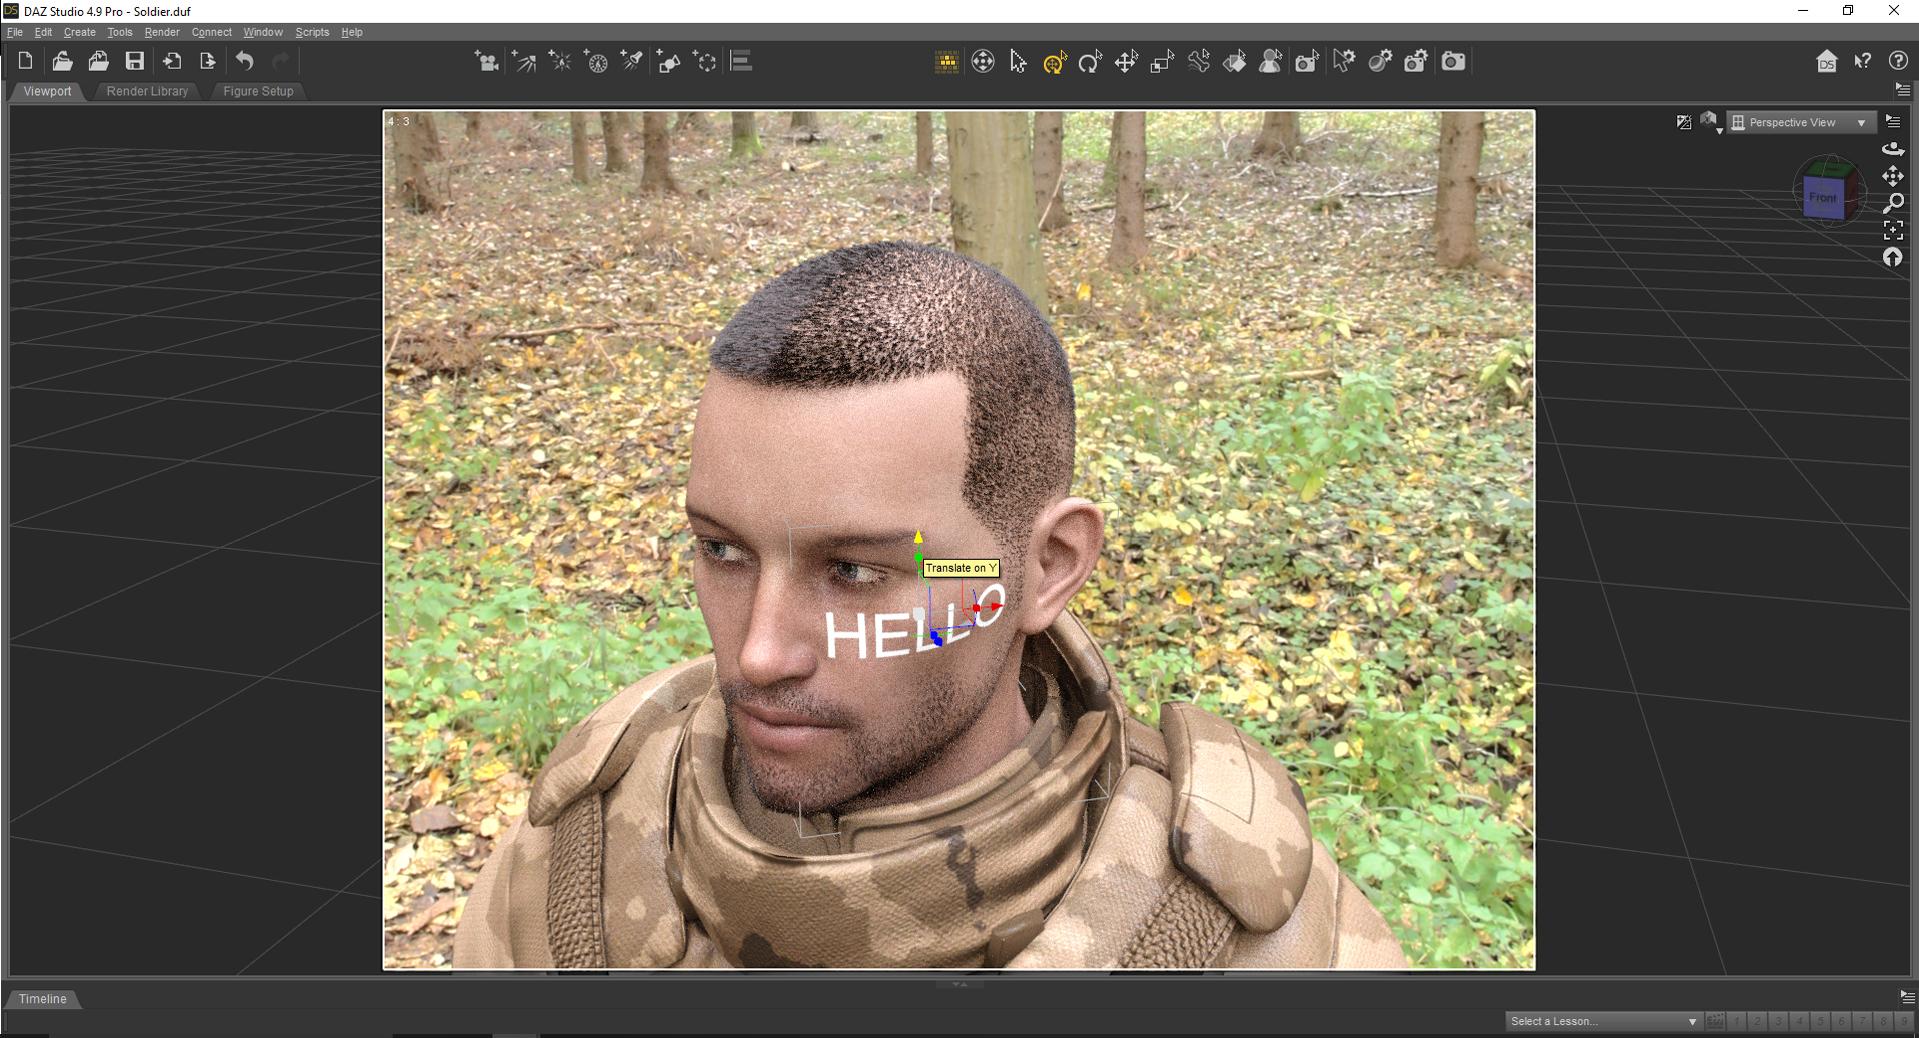Click the pan camera control

coord(1893,176)
